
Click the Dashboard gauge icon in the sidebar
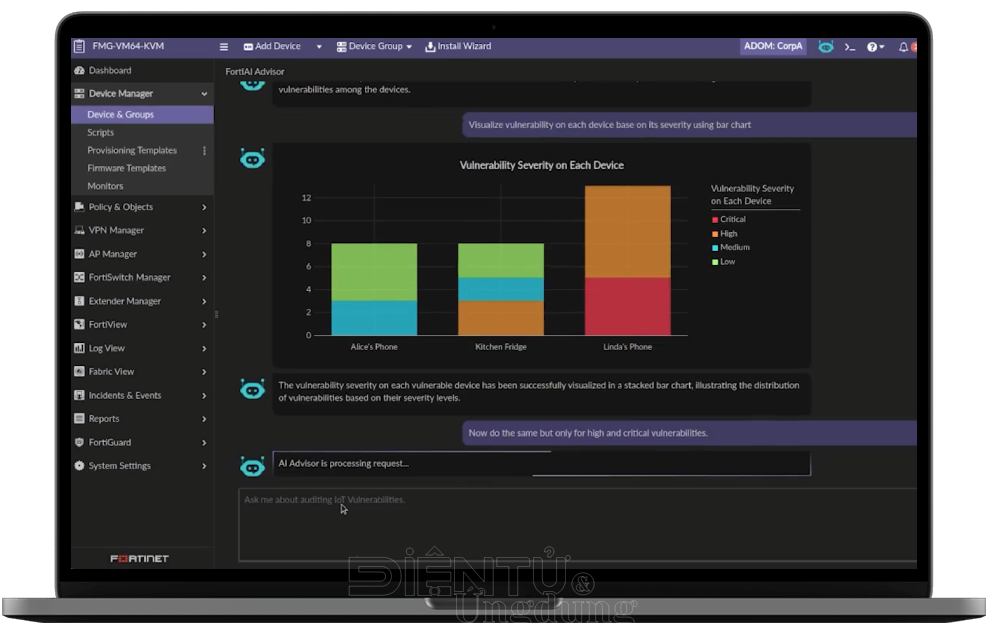(x=79, y=70)
